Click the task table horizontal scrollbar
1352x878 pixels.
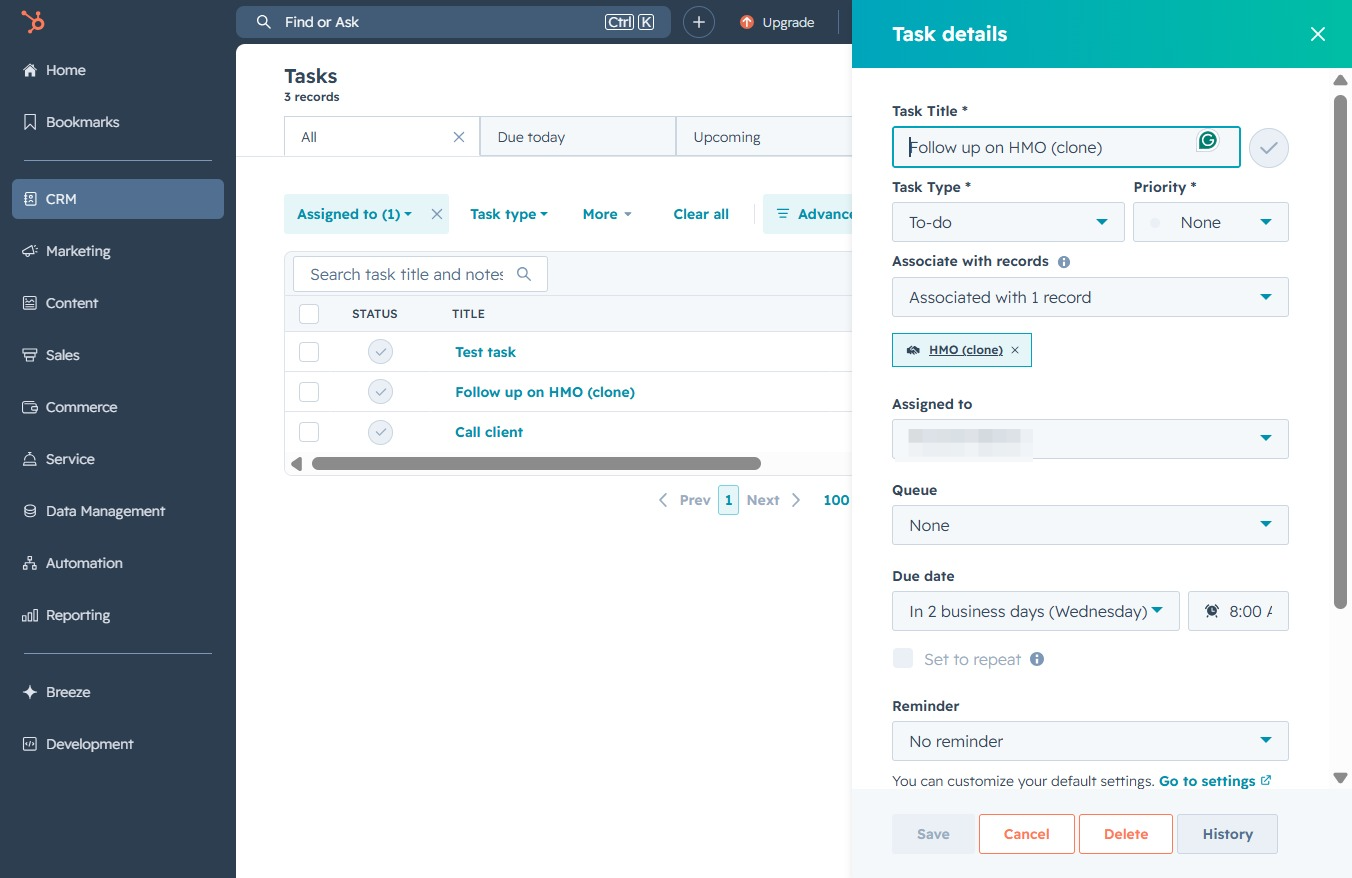click(536, 464)
